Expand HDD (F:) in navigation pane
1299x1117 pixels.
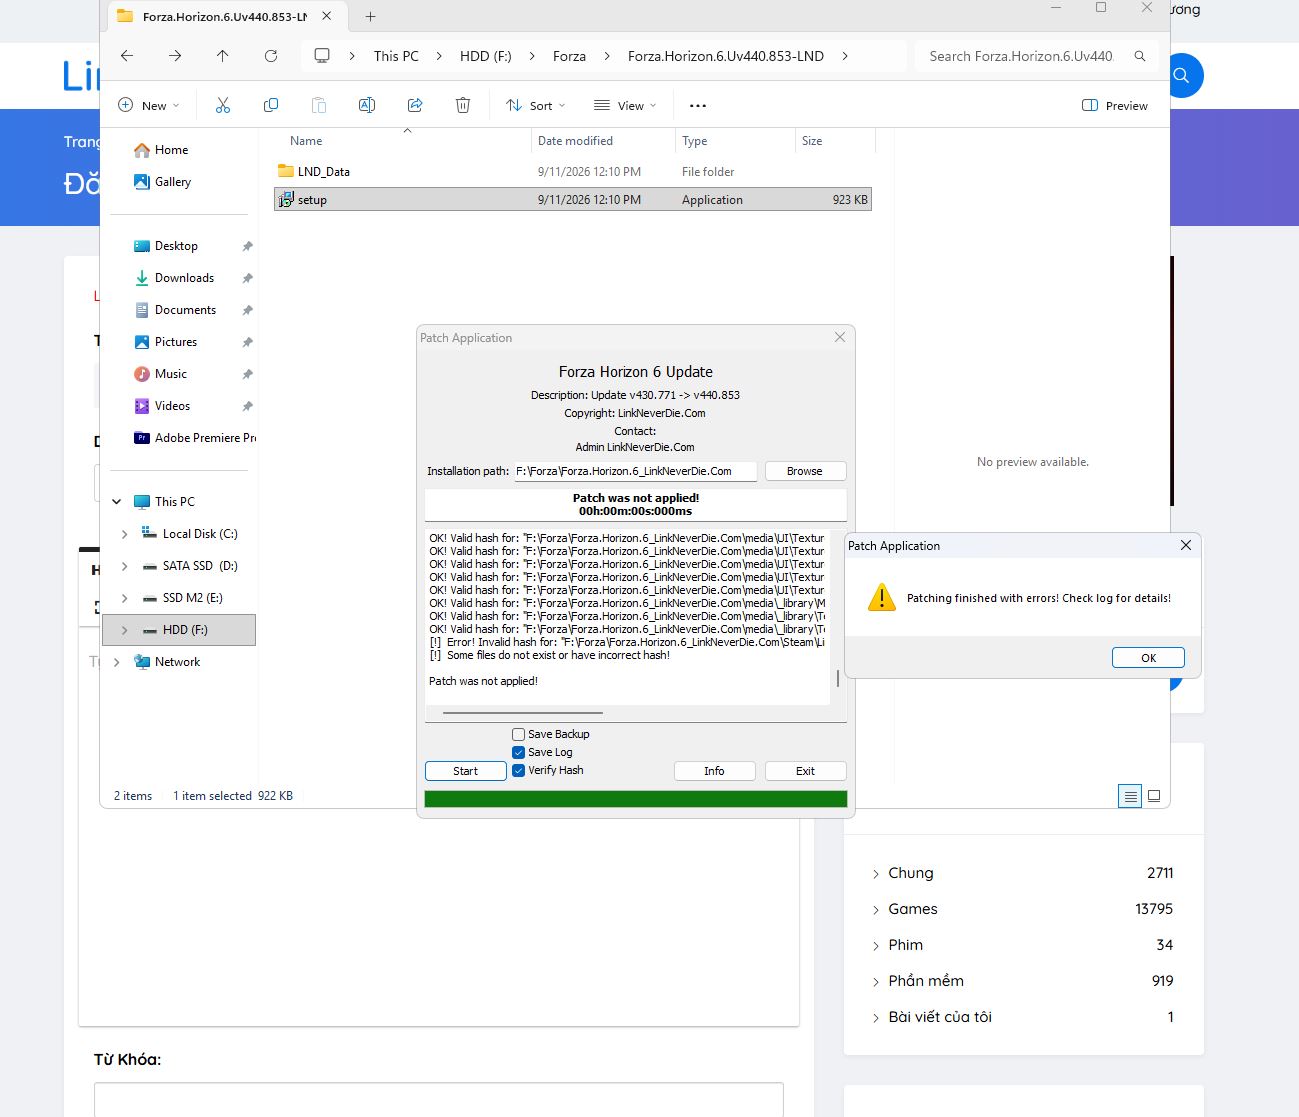(124, 630)
